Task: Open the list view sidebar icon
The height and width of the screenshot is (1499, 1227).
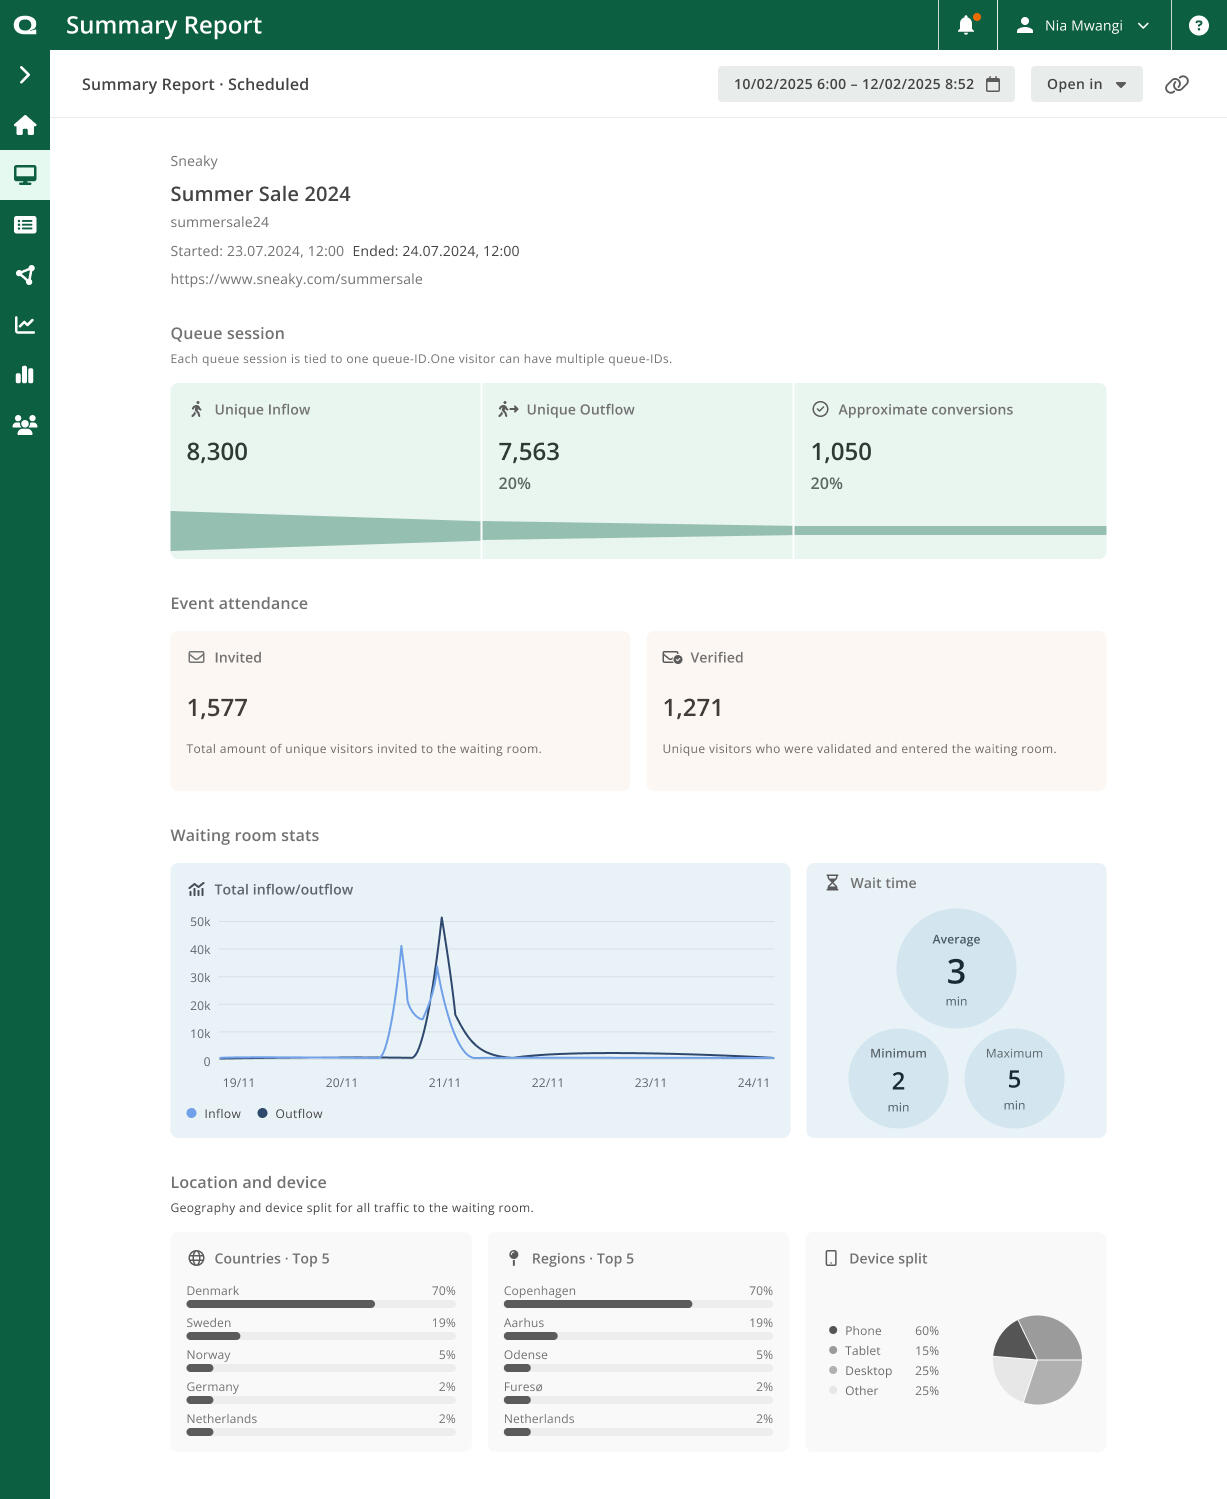Action: (x=25, y=225)
